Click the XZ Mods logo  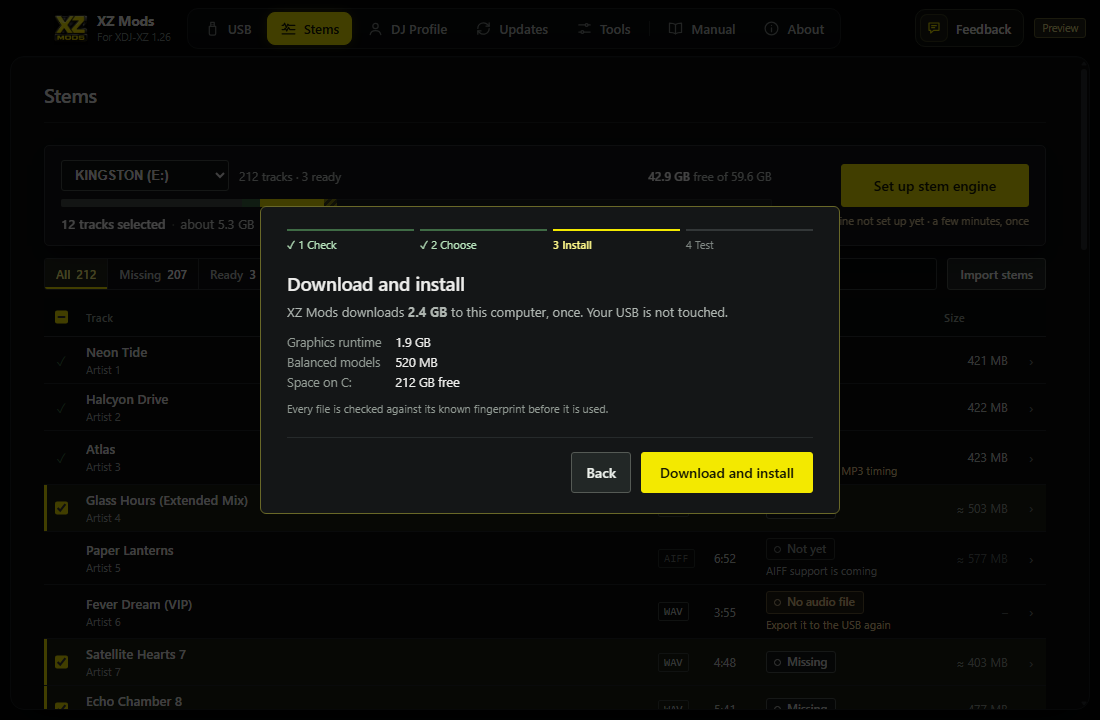tap(71, 28)
